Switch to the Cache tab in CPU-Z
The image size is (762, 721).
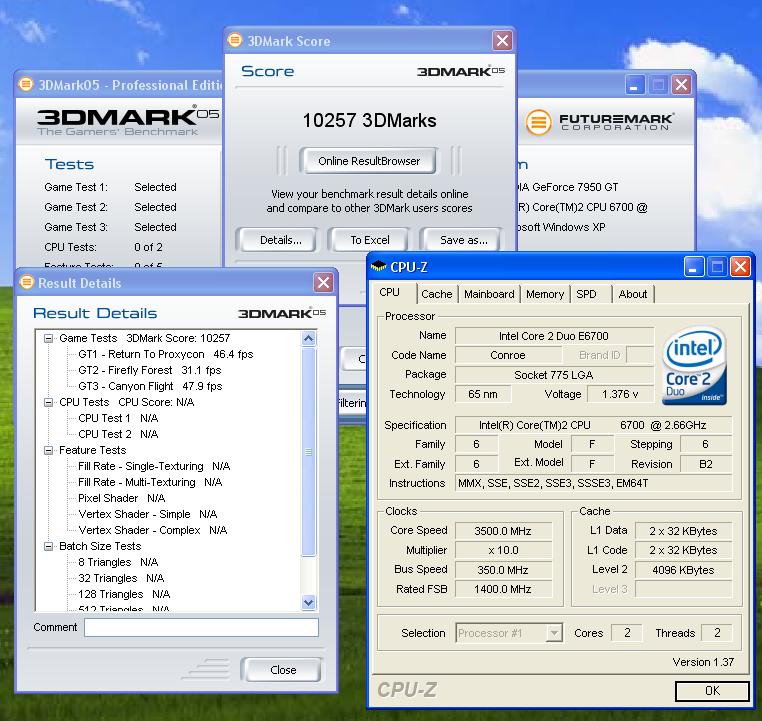point(436,294)
